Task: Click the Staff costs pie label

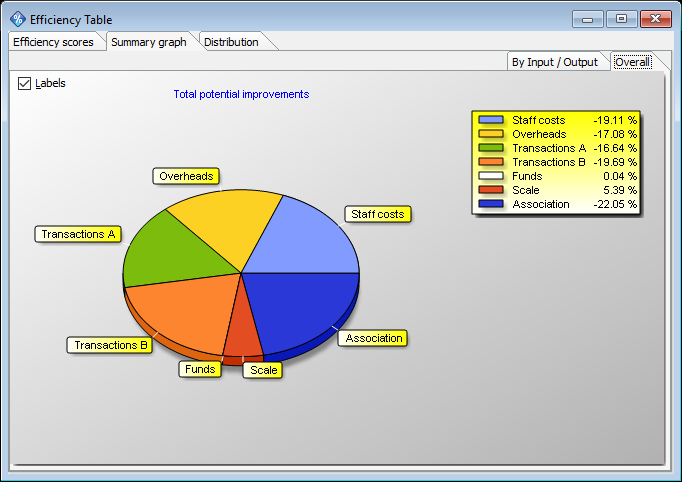Action: click(x=377, y=214)
